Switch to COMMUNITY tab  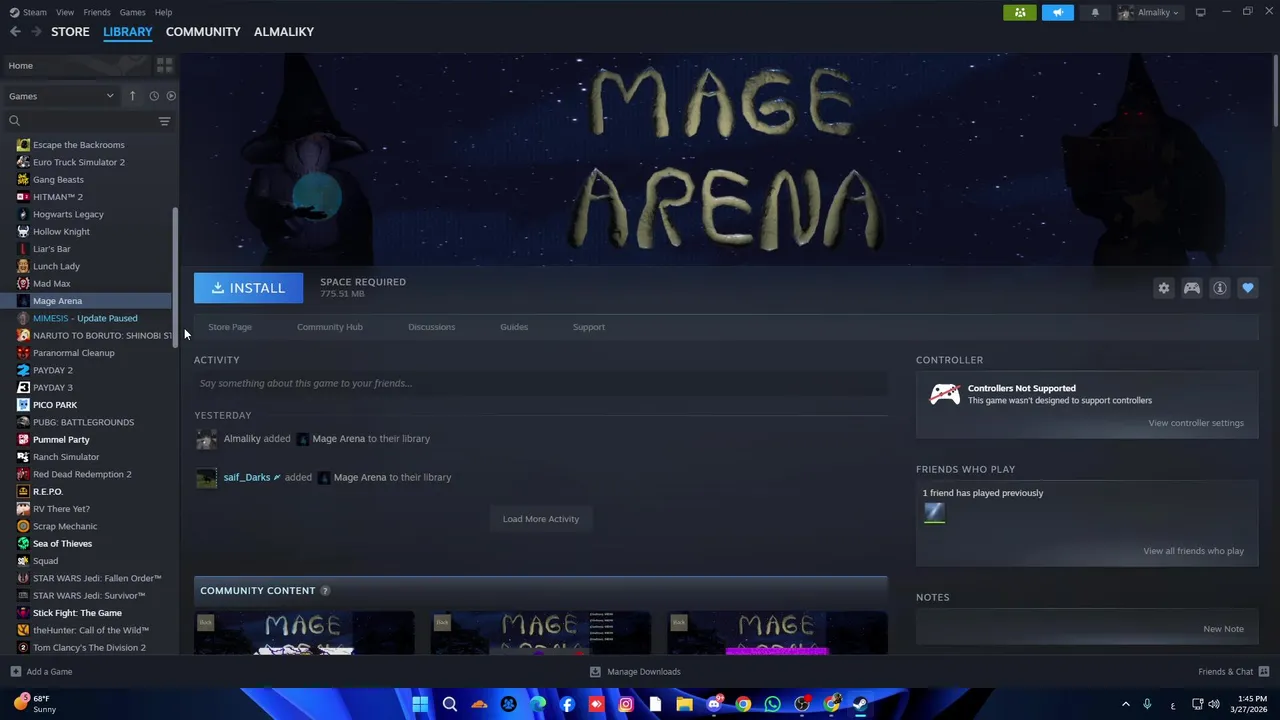[x=203, y=32]
